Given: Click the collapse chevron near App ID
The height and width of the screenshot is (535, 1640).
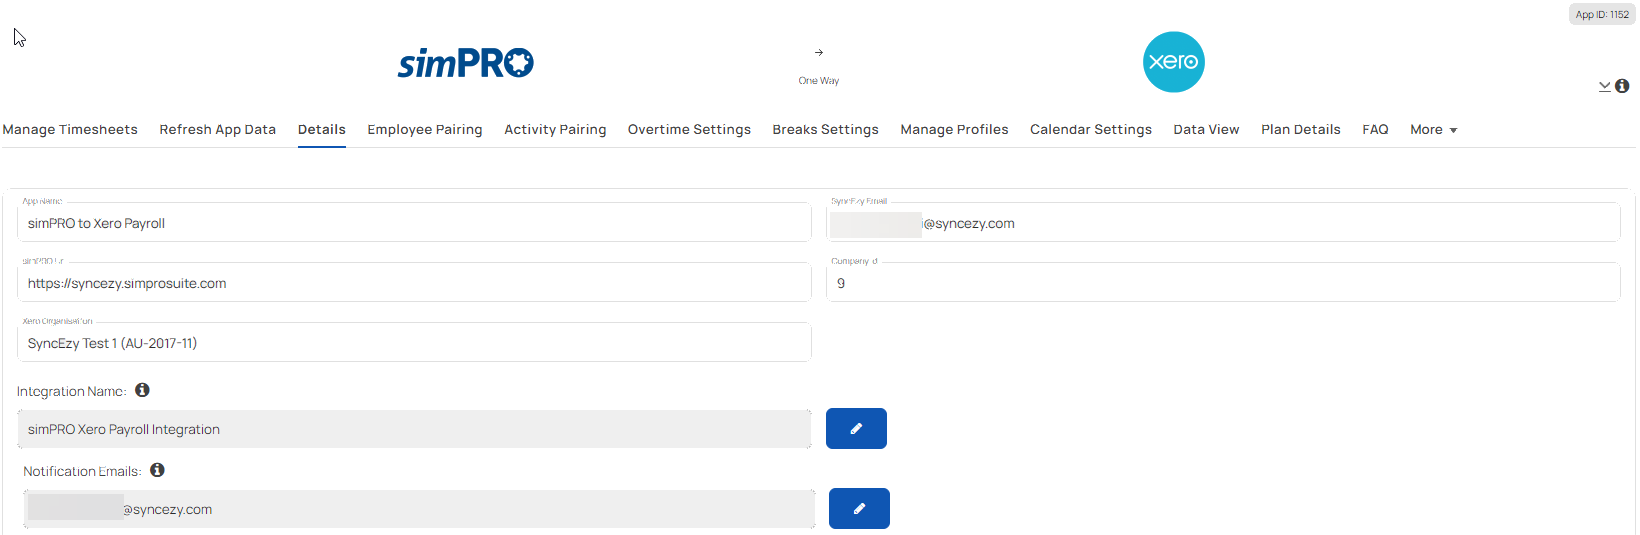Looking at the screenshot, I should 1604,87.
